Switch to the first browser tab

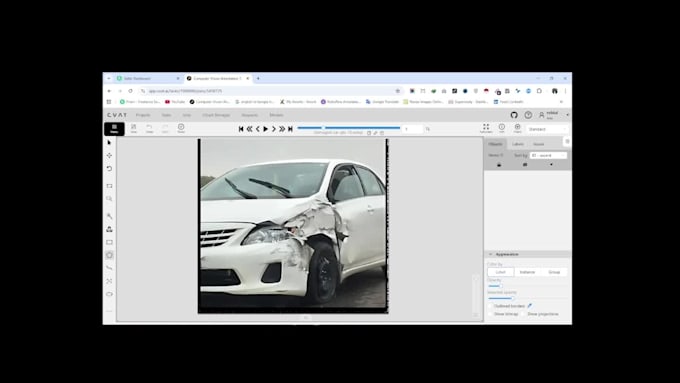pyautogui.click(x=148, y=79)
